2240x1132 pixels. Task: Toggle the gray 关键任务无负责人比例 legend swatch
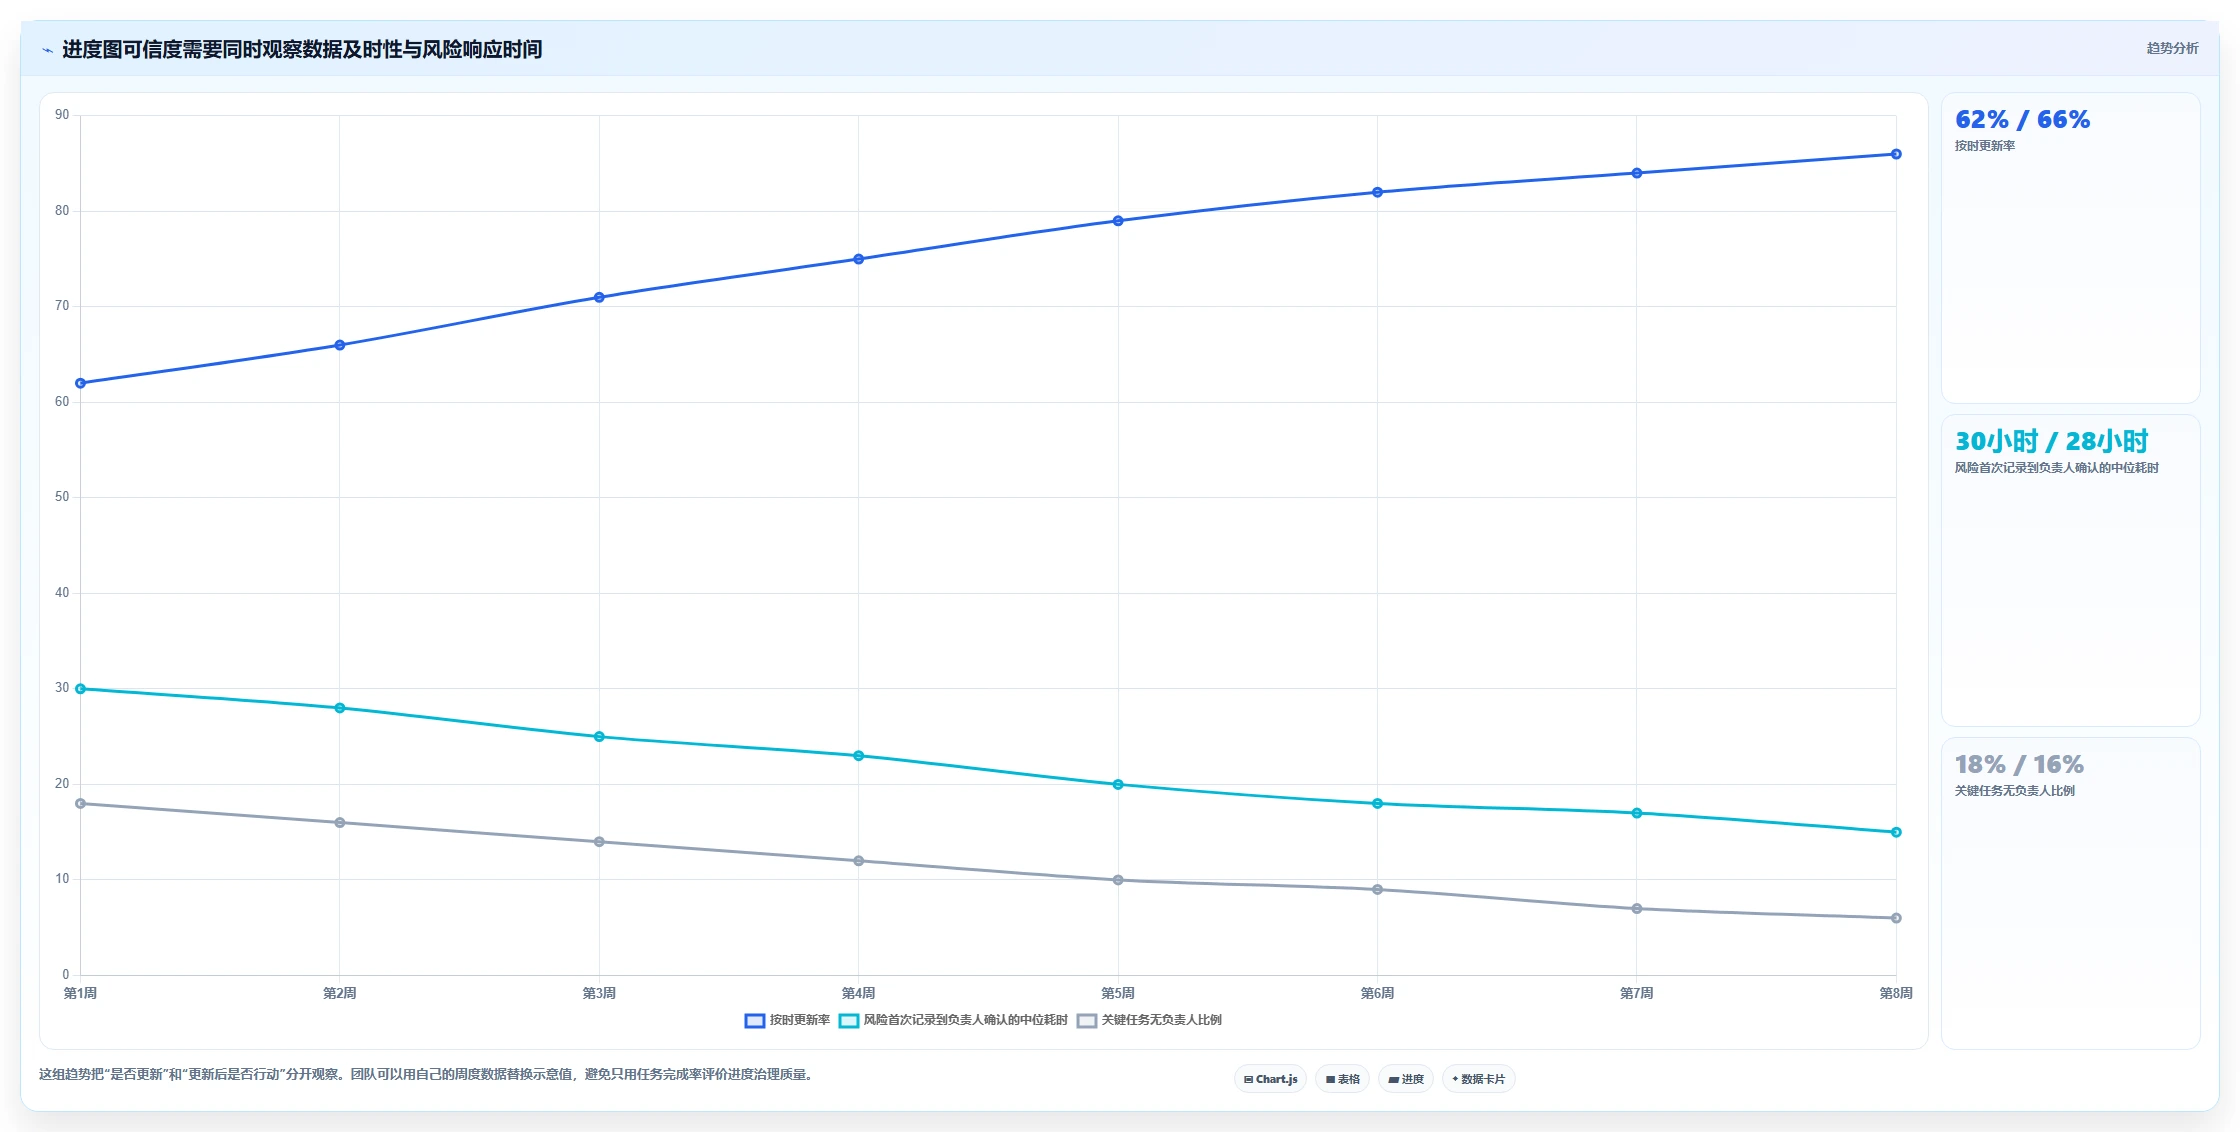pos(1087,1021)
